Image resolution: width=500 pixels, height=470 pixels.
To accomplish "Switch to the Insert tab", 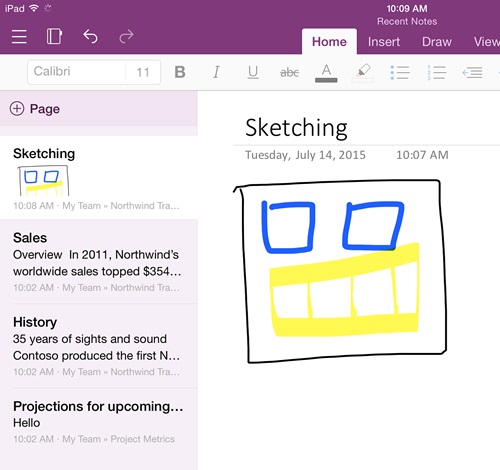I will [384, 42].
